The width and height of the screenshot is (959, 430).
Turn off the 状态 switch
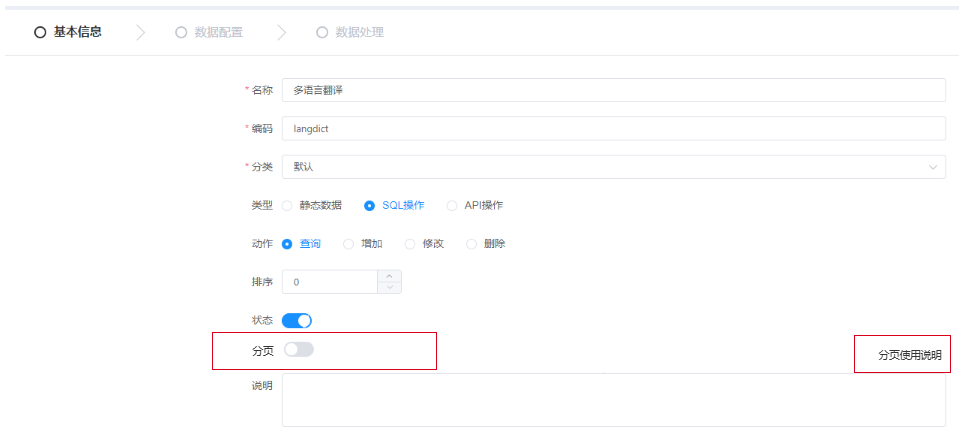pyautogui.click(x=297, y=321)
